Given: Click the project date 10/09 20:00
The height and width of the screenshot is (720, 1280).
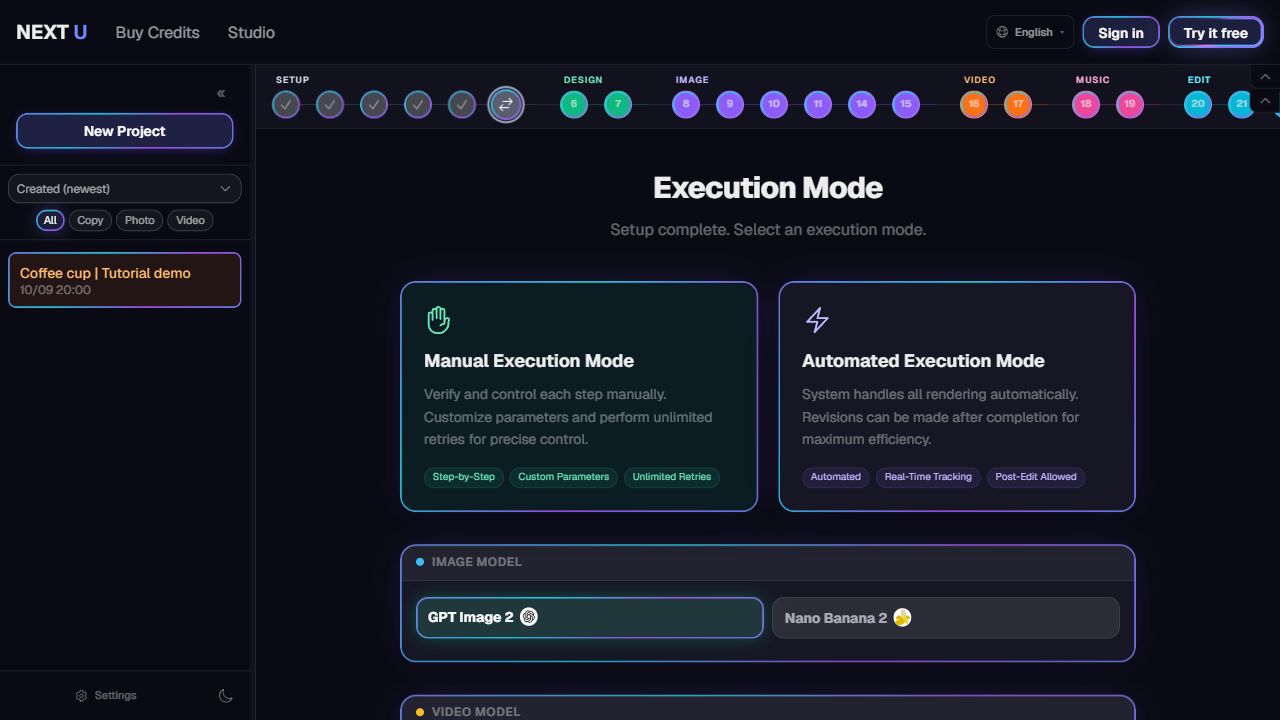Looking at the screenshot, I should tap(55, 290).
